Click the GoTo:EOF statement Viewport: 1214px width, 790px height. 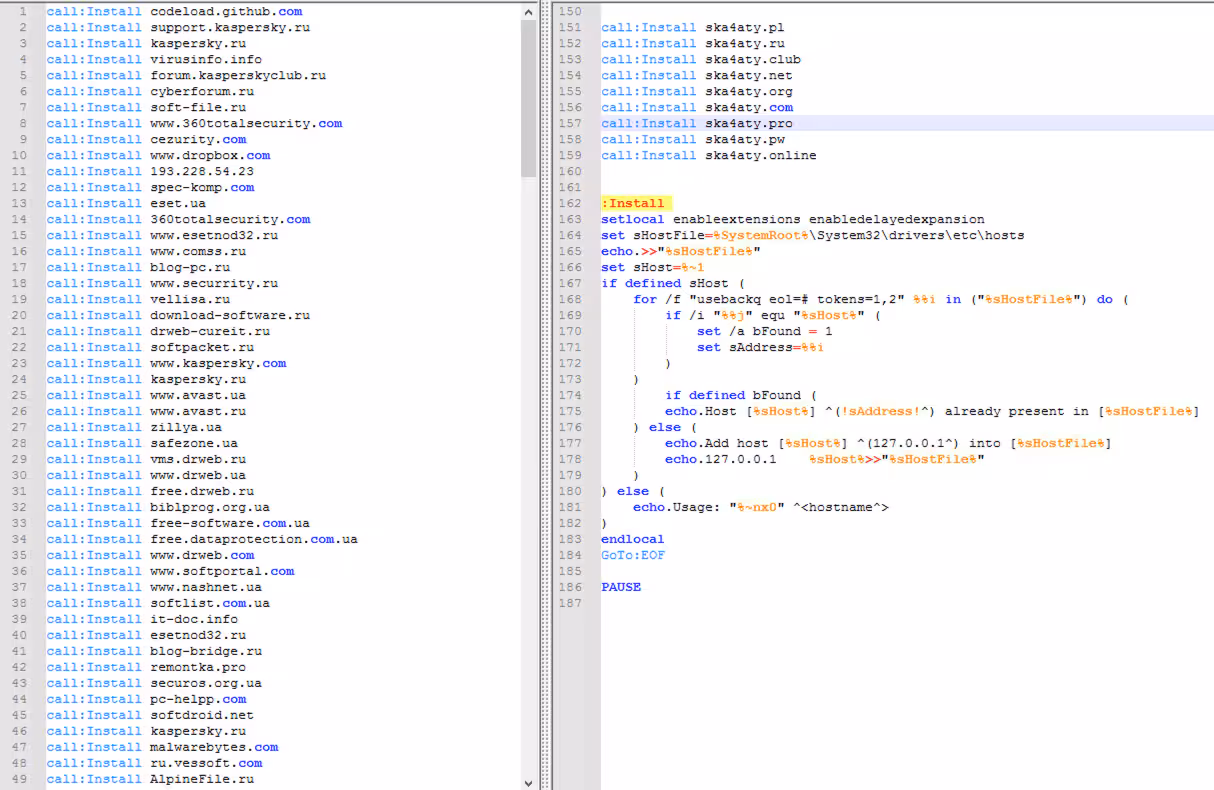(633, 555)
